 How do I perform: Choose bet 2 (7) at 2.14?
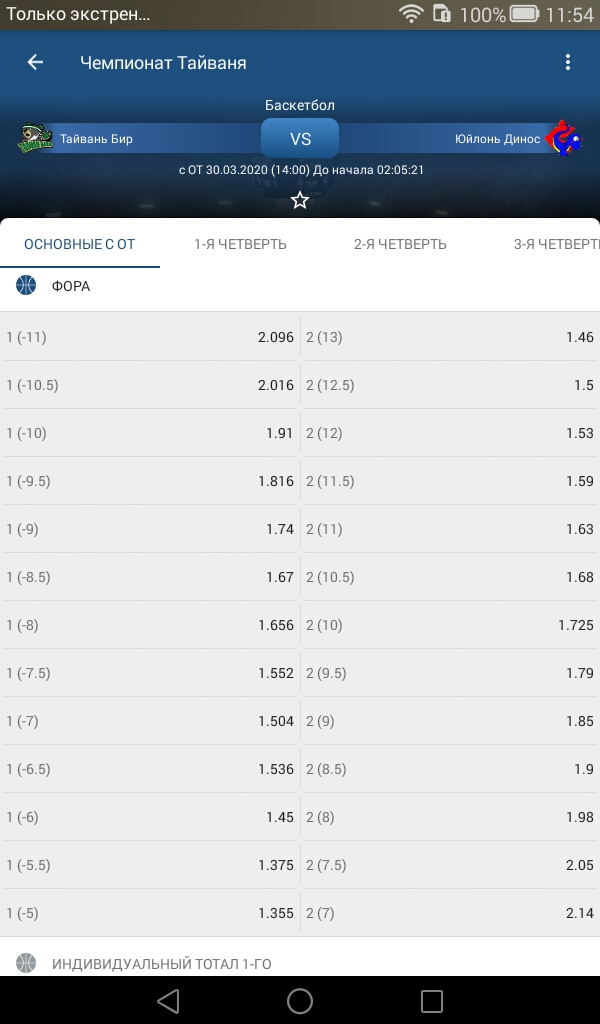coord(450,913)
